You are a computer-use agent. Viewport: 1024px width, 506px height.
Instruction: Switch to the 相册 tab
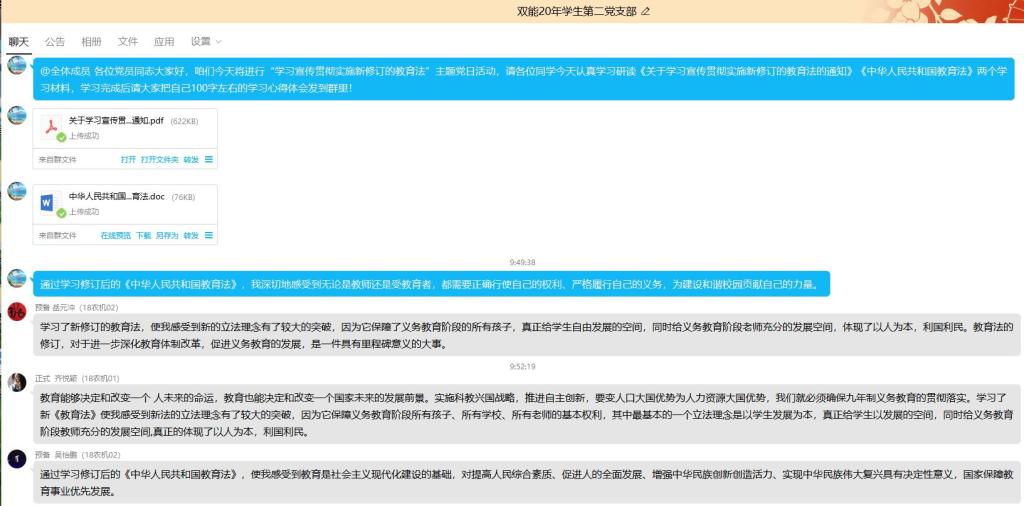[x=91, y=41]
